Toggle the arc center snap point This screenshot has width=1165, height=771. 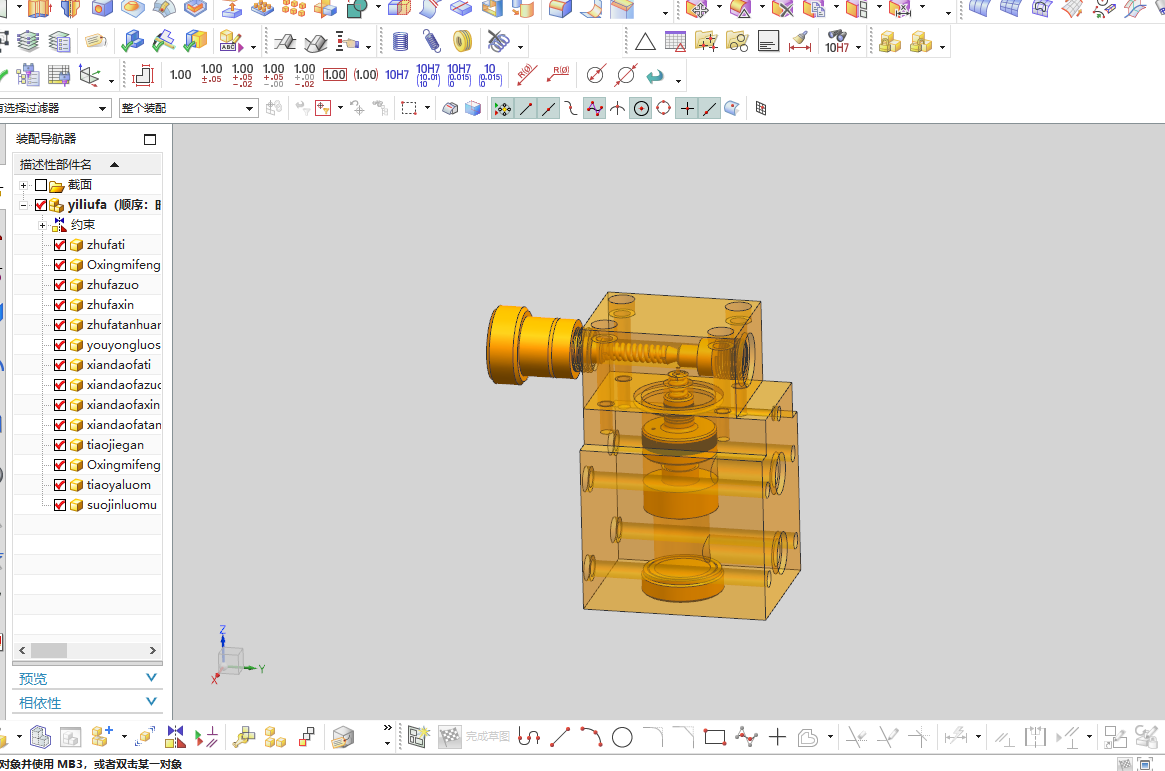(641, 108)
